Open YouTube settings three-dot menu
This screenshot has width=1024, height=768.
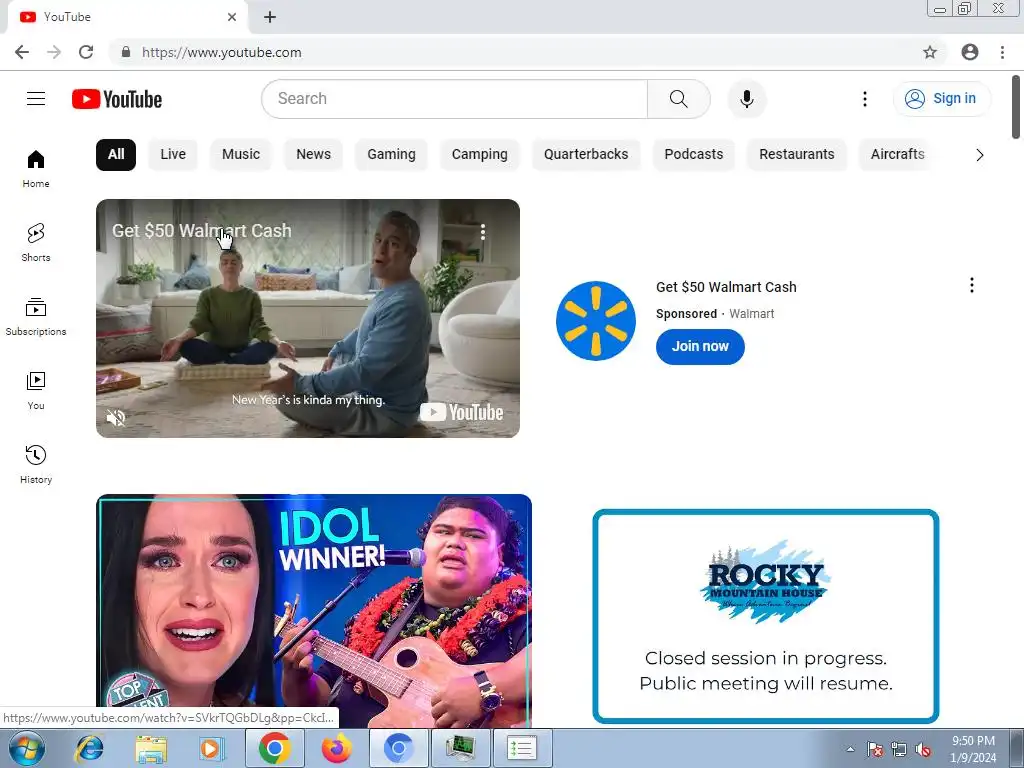point(865,99)
